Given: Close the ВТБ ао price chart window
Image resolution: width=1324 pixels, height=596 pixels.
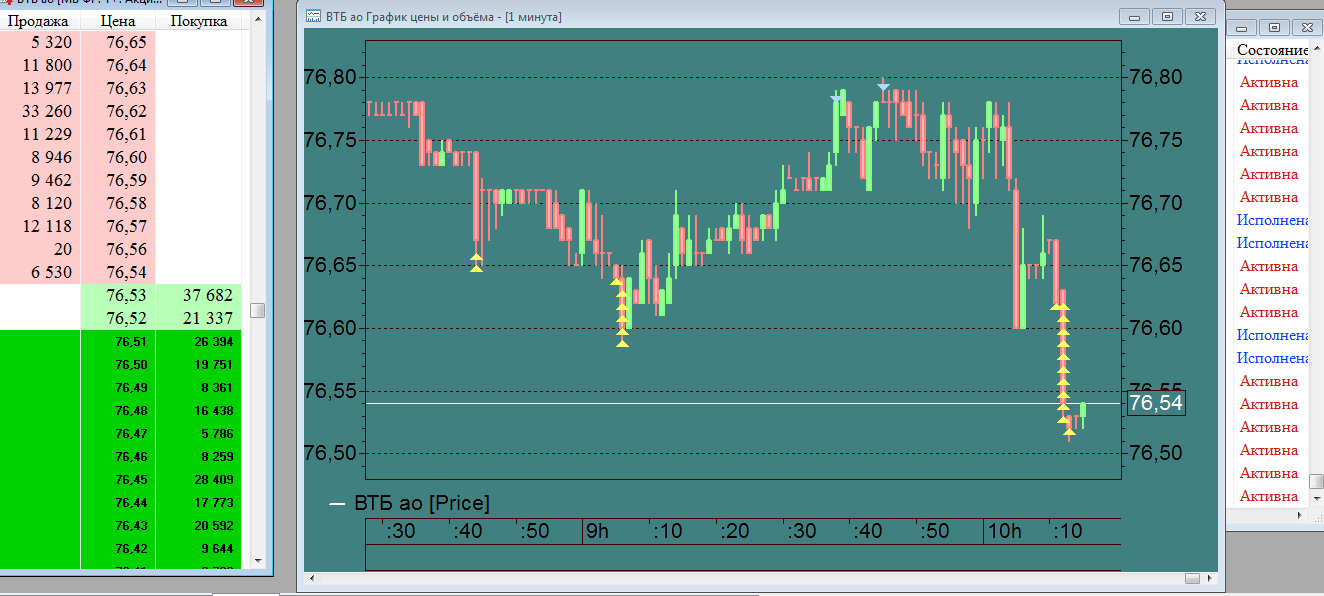Looking at the screenshot, I should (1201, 16).
